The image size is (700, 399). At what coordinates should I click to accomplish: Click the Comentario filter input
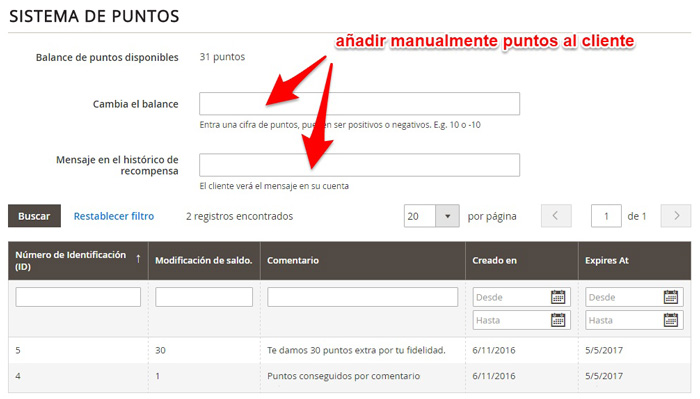362,297
